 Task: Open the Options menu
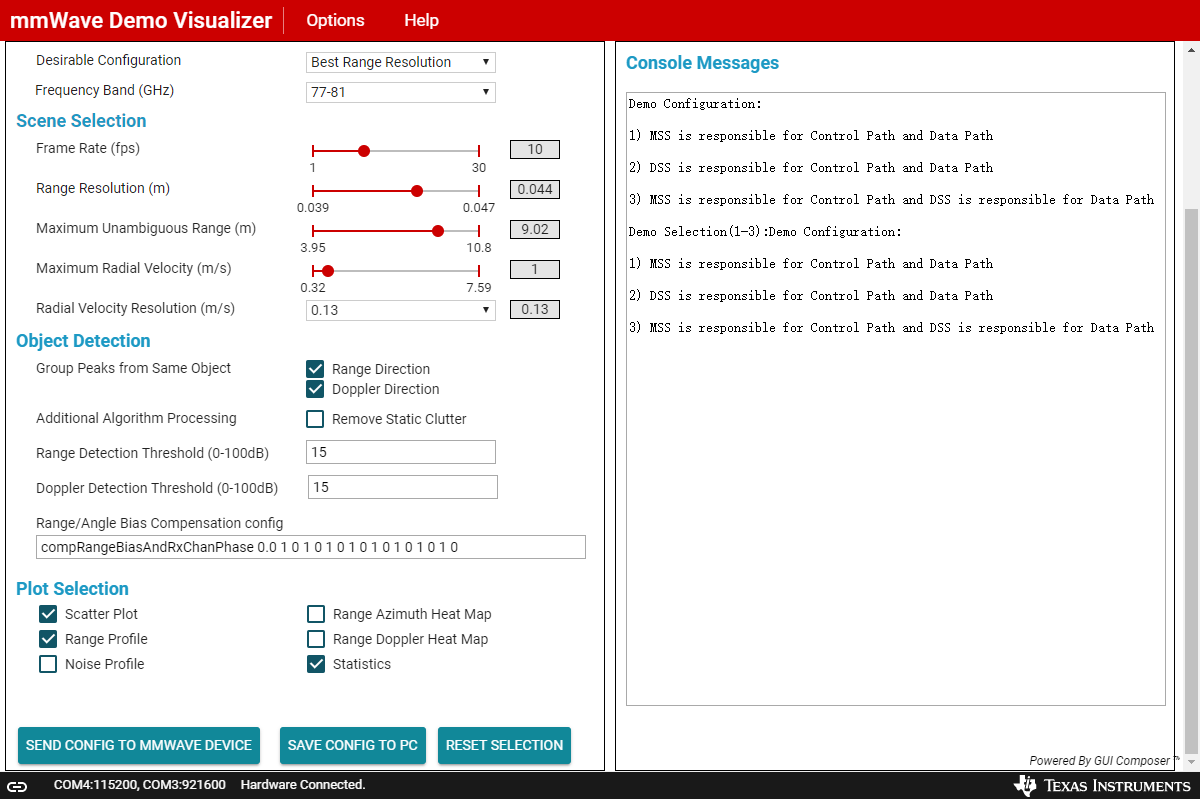(x=335, y=21)
